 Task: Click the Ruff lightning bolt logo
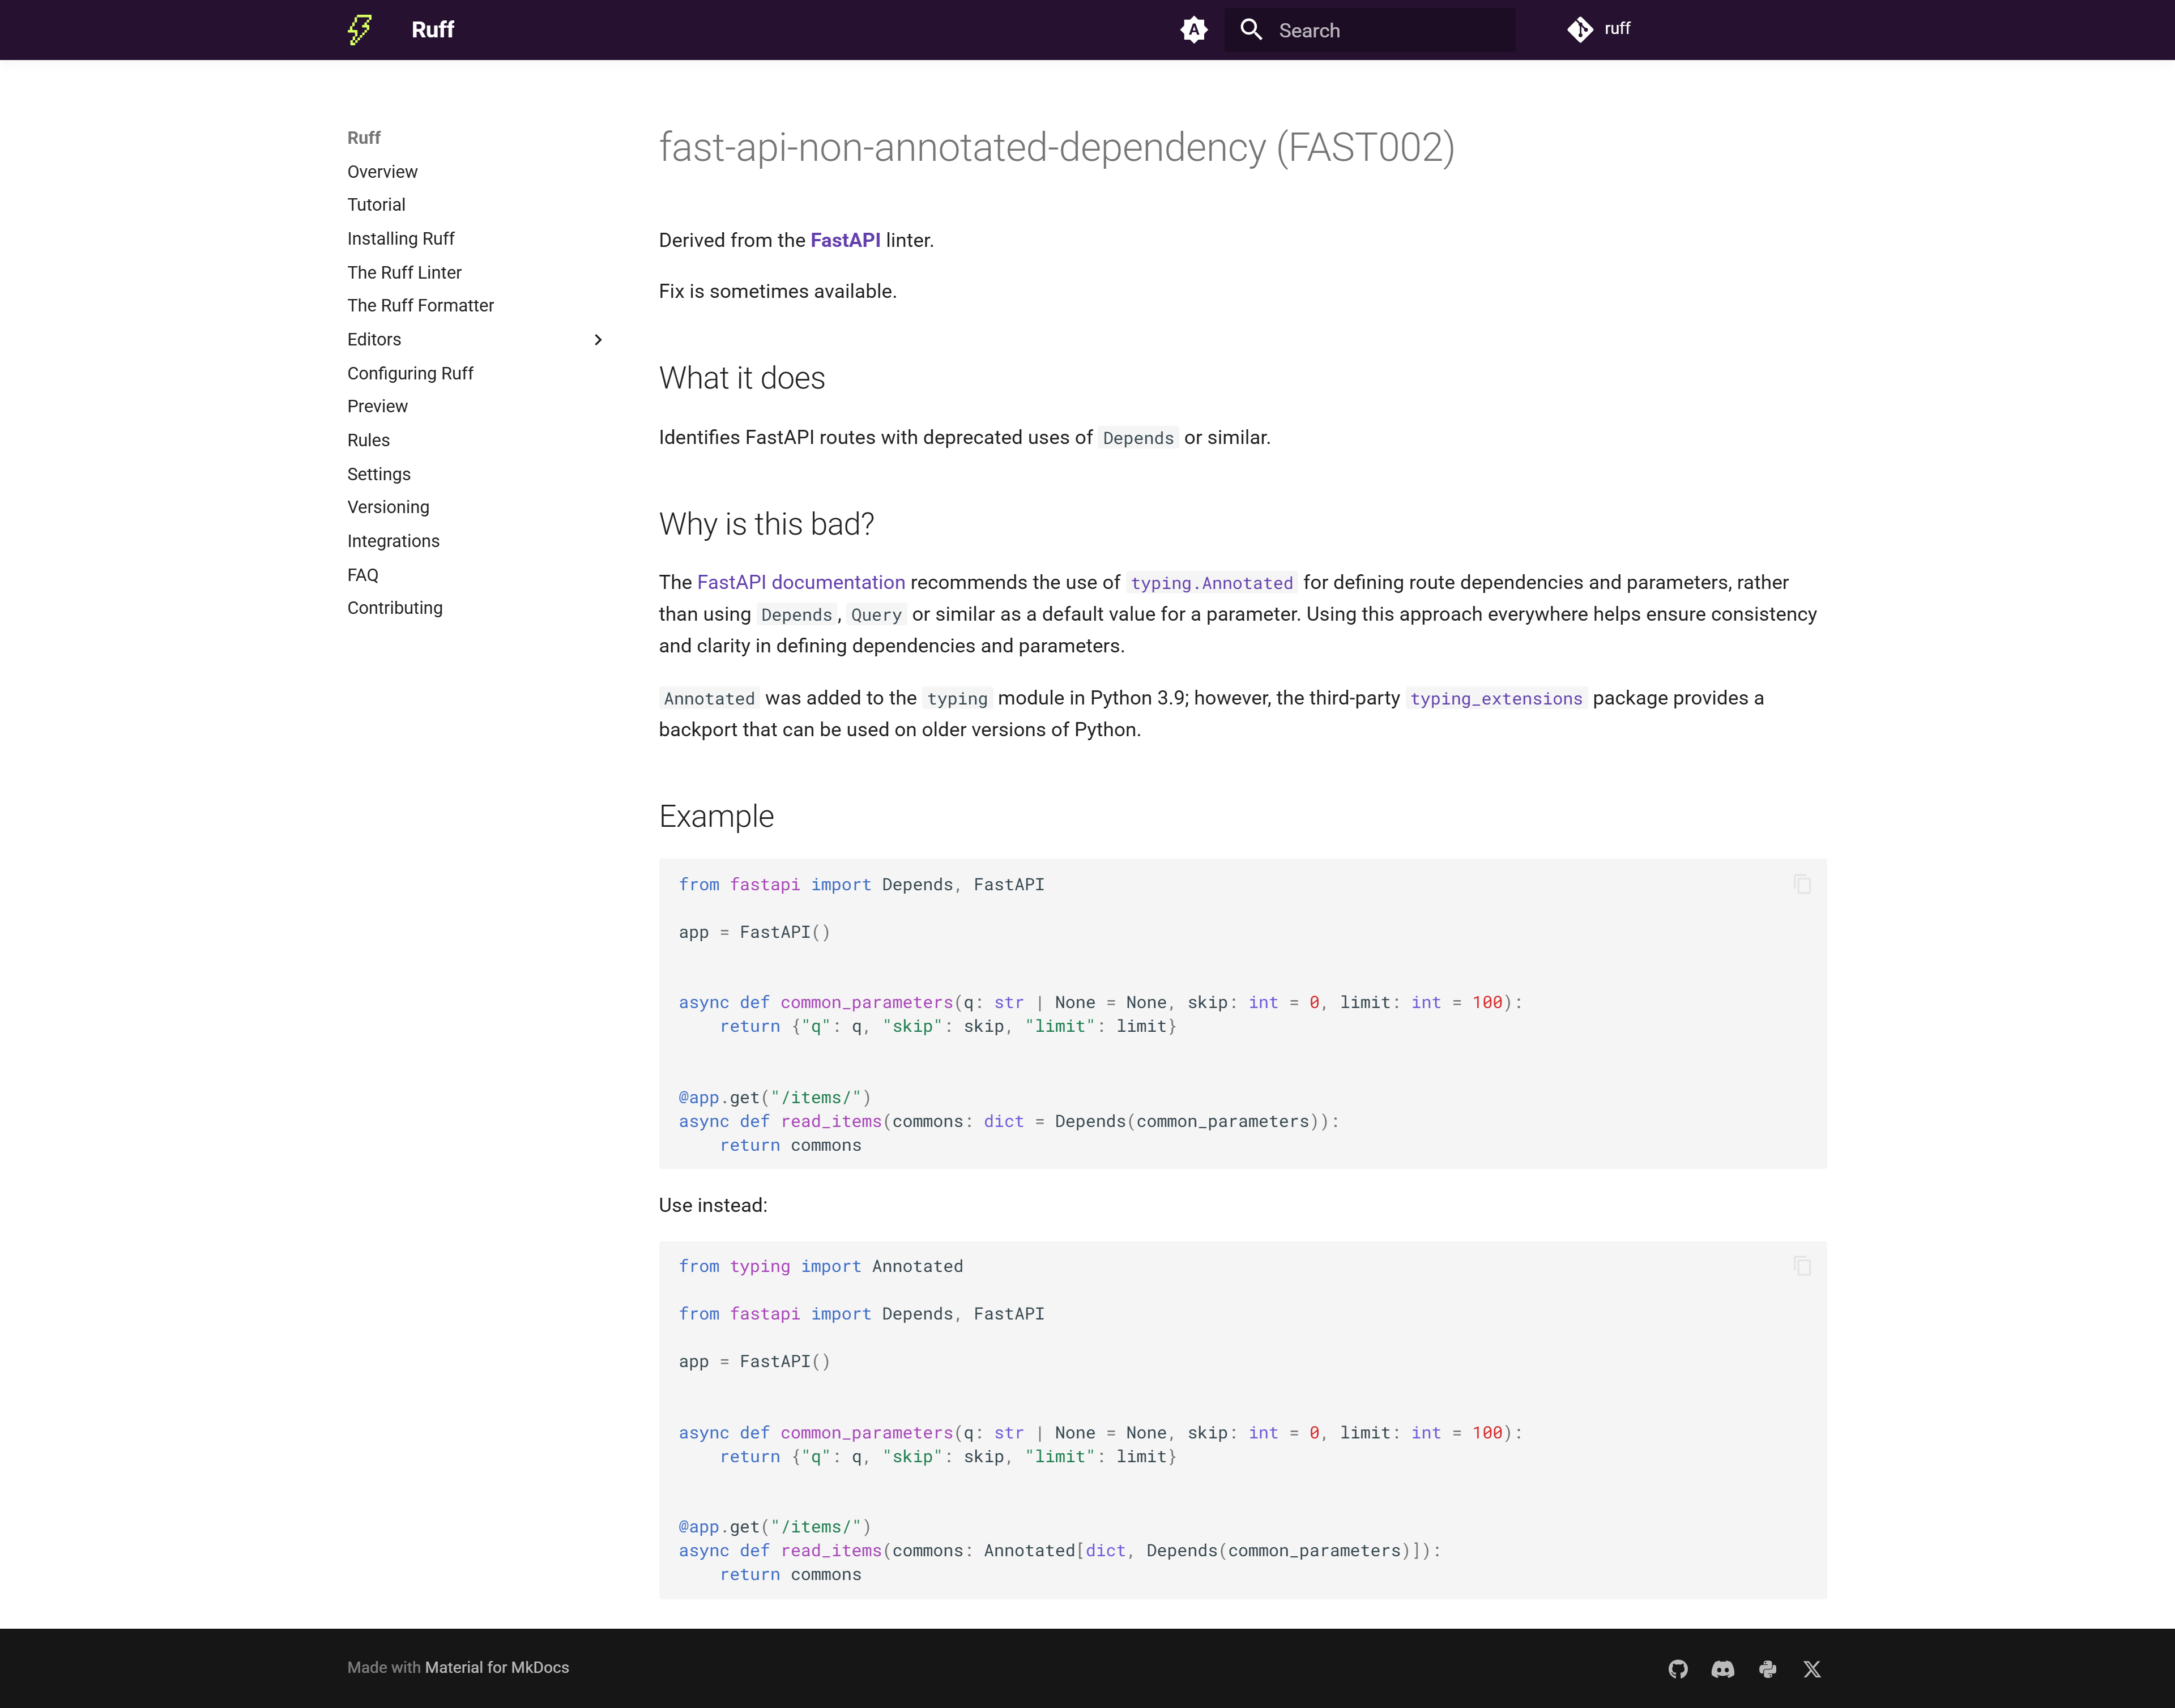click(x=360, y=30)
